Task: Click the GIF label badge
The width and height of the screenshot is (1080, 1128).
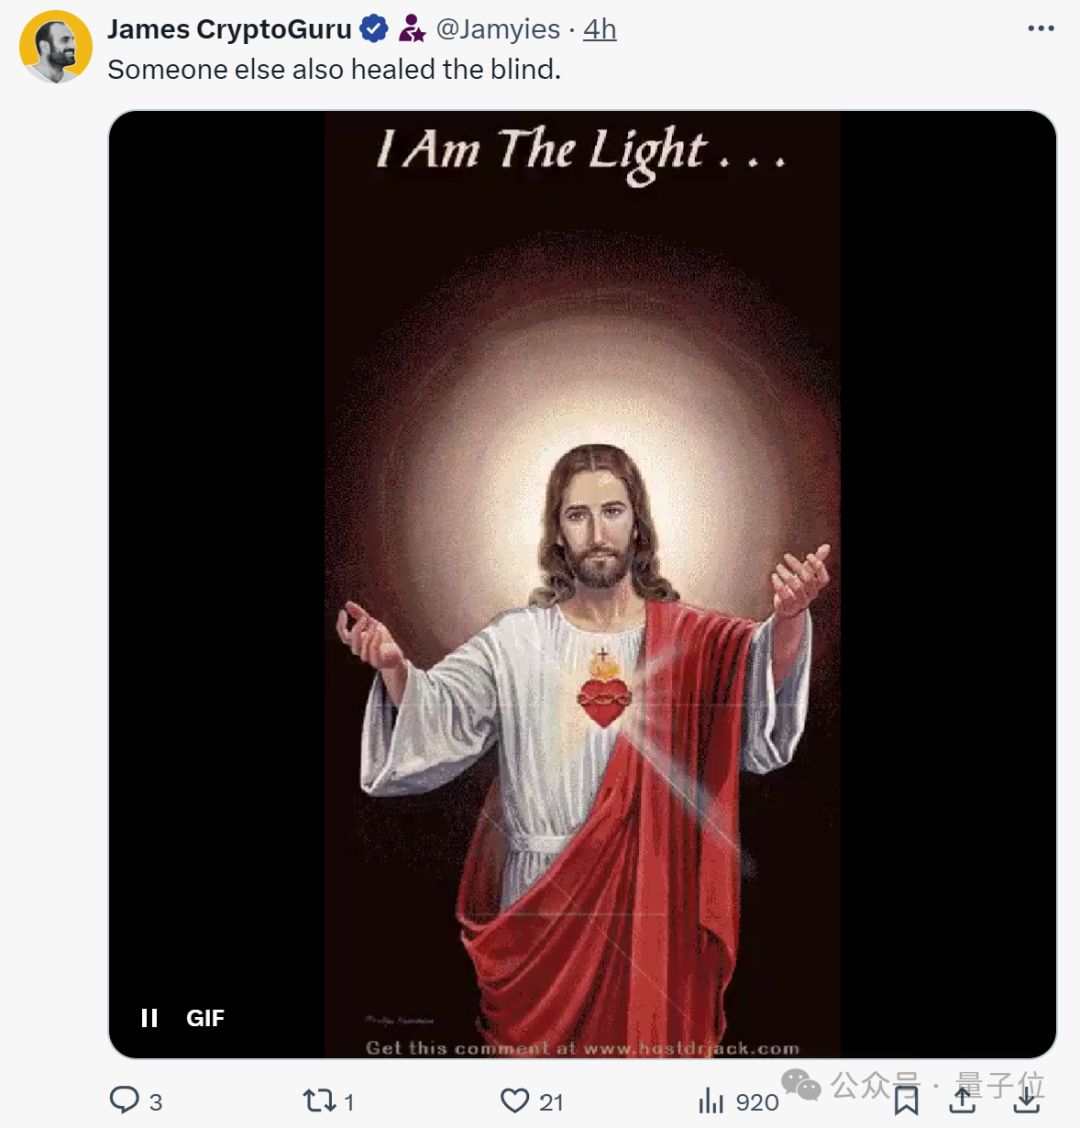Action: pyautogui.click(x=205, y=1018)
